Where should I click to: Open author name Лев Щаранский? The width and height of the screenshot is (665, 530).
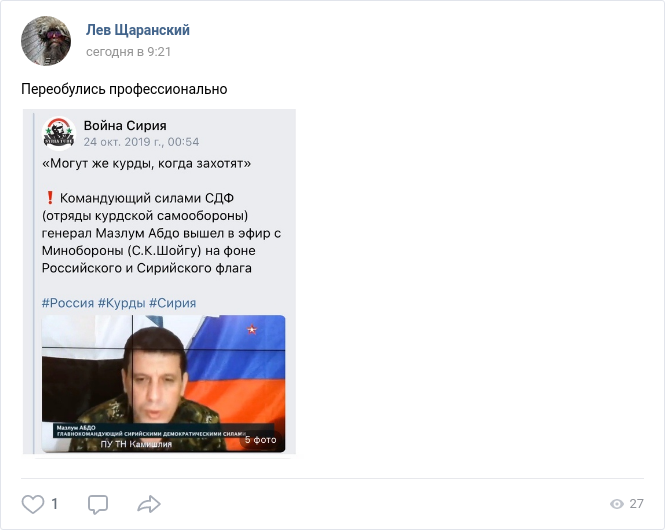pos(138,30)
